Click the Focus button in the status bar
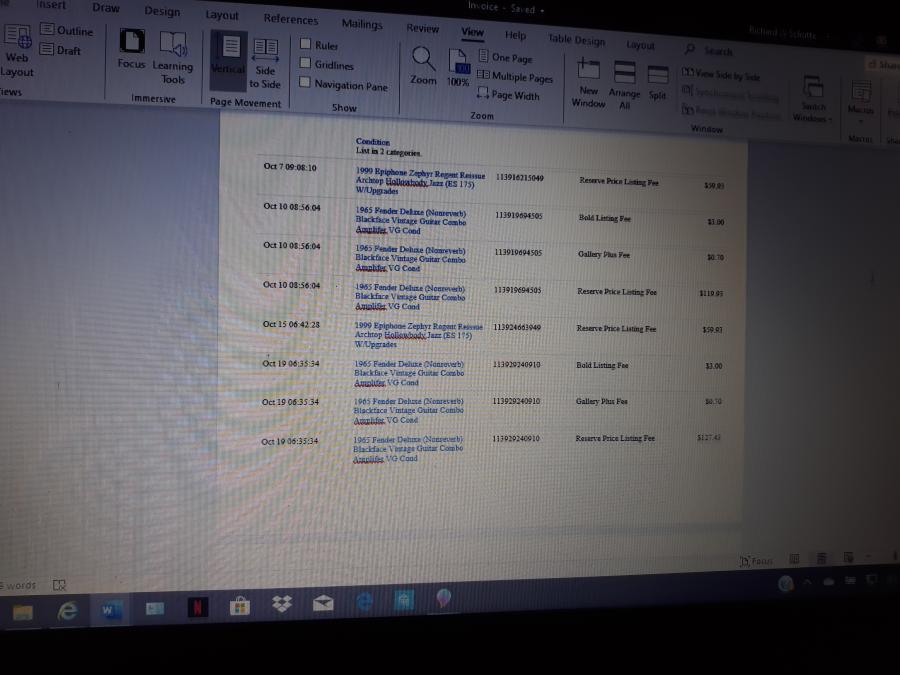The width and height of the screenshot is (900, 675). click(757, 561)
